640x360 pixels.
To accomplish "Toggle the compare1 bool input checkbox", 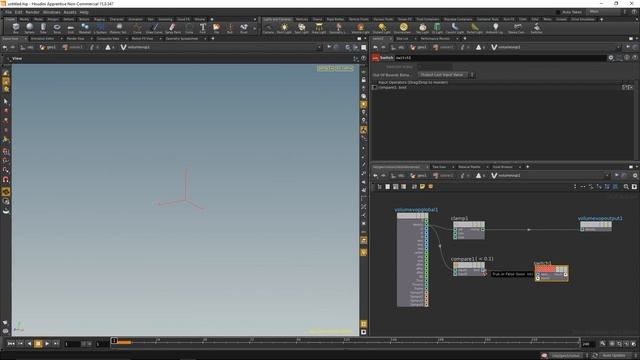I will pos(374,87).
